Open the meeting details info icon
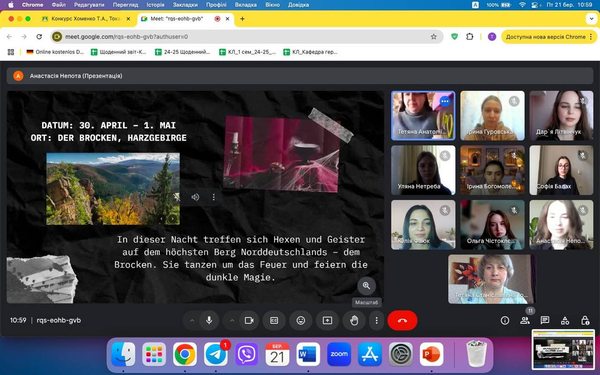The image size is (600, 375). coord(505,320)
